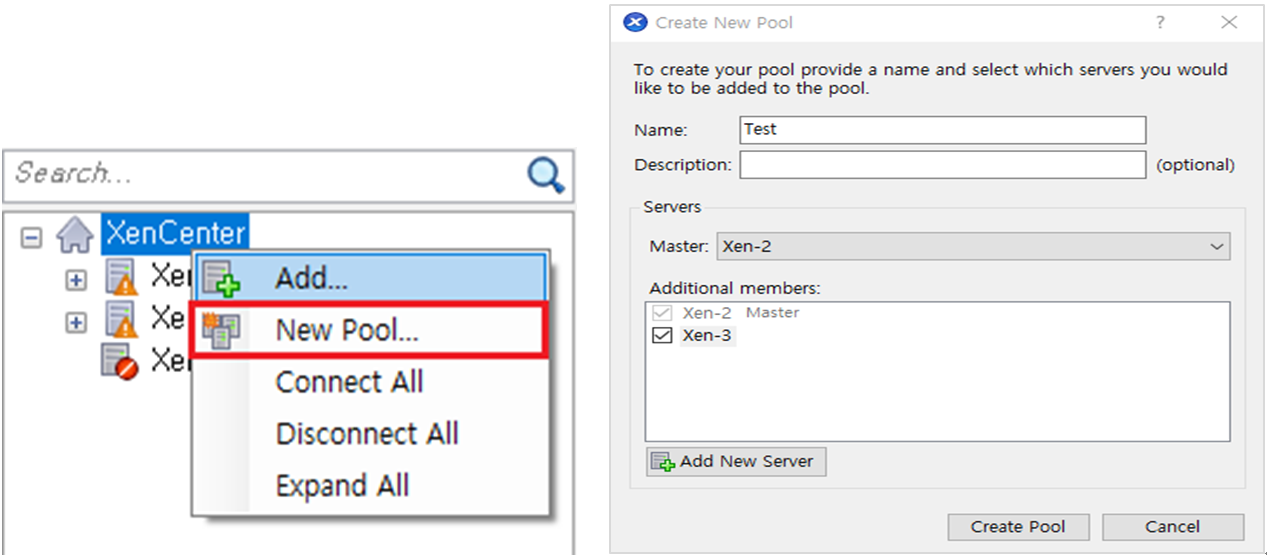Screen dimensions: 1267x557
Task: Click into the pool Name field
Action: tap(942, 130)
